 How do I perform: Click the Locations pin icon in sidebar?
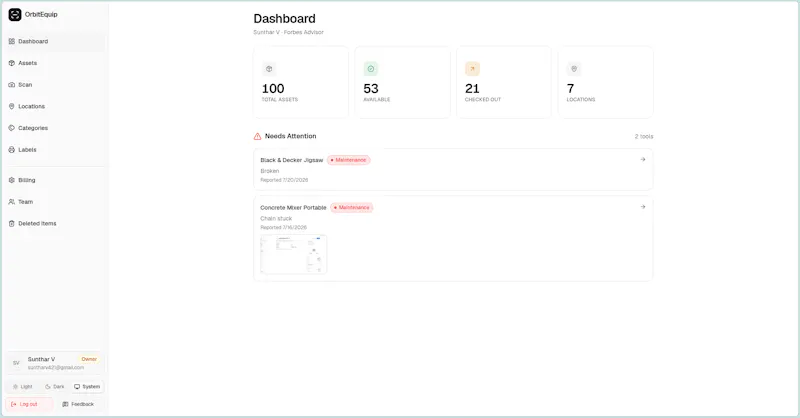click(x=12, y=107)
